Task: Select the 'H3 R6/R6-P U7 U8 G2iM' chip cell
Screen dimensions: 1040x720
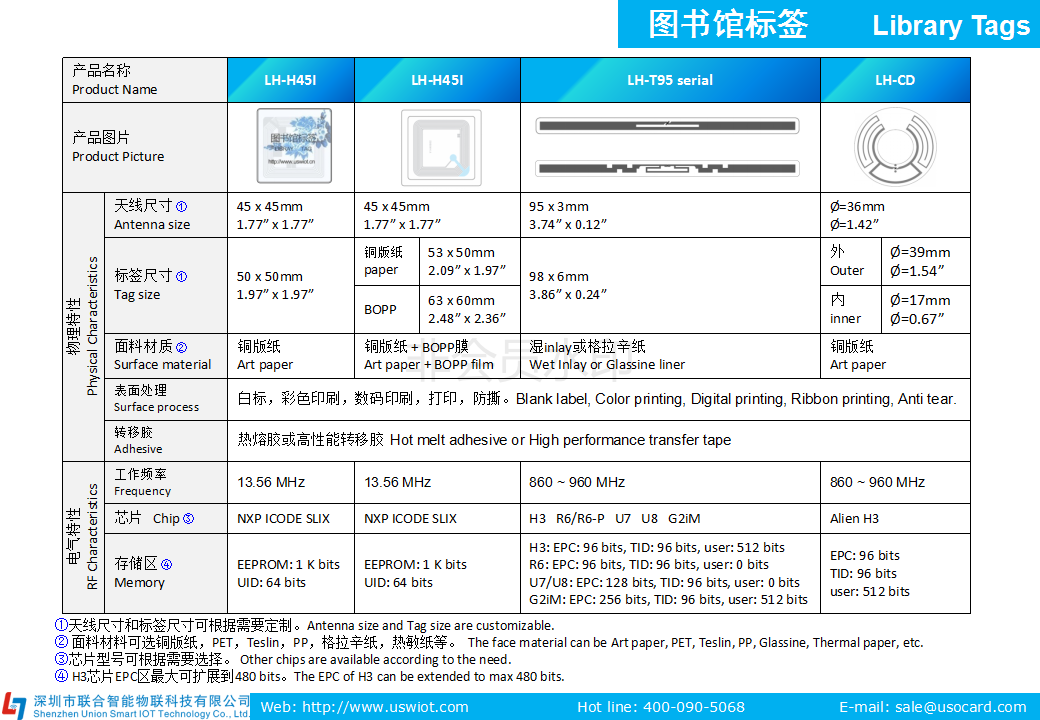Action: click(x=670, y=518)
